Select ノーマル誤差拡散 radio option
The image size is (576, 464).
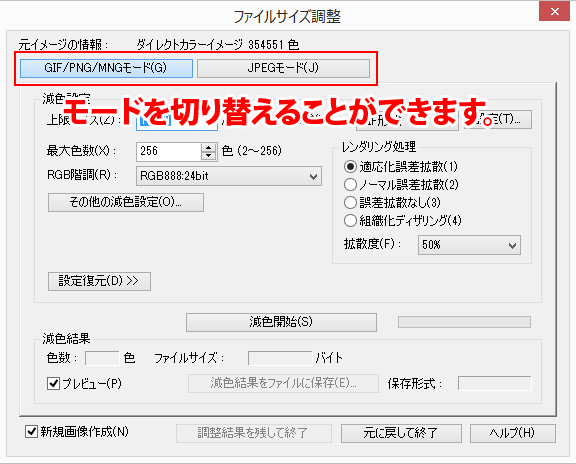click(350, 184)
